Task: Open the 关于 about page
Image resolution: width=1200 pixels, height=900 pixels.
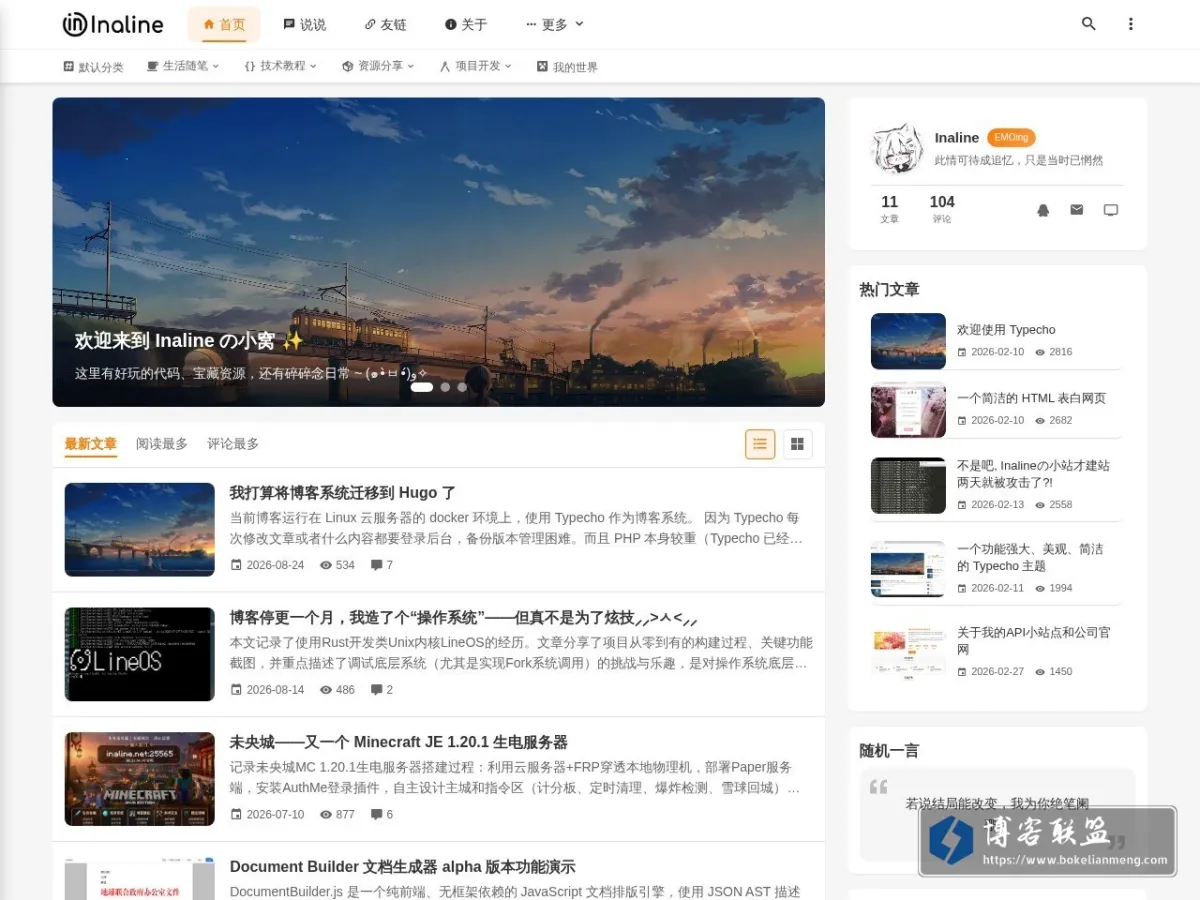Action: pyautogui.click(x=466, y=24)
